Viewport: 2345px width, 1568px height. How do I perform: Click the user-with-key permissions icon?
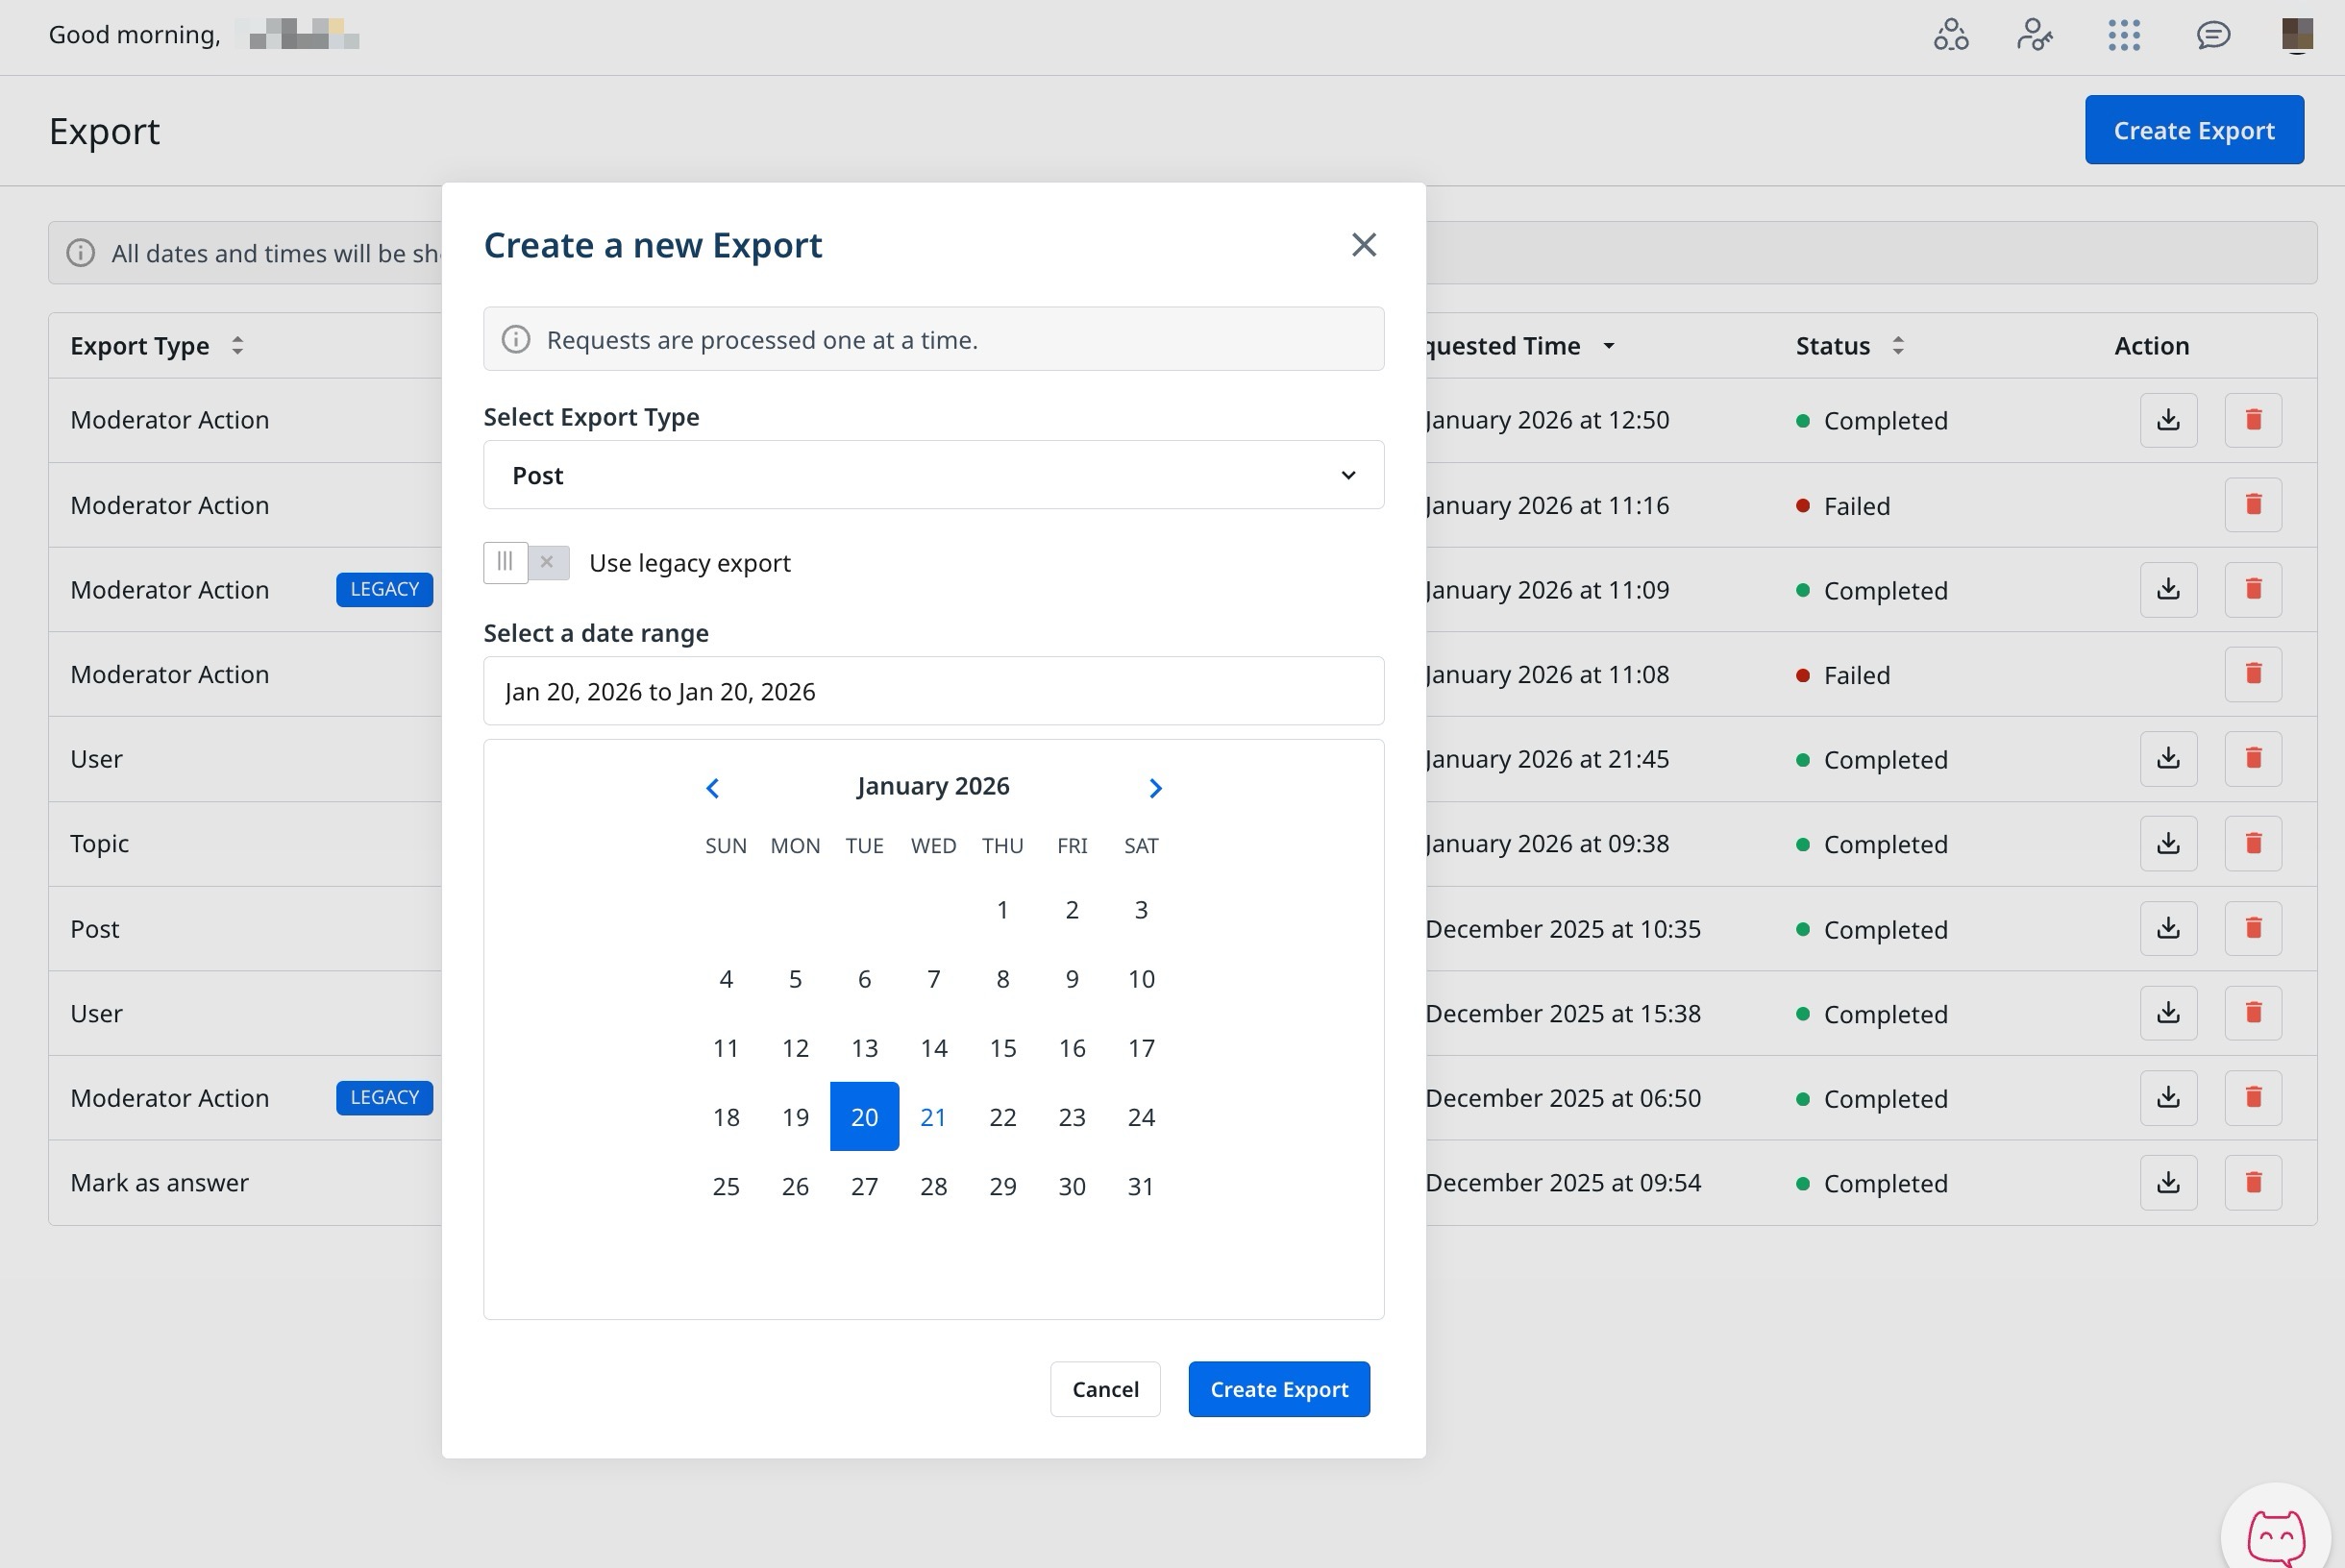pos(2035,35)
